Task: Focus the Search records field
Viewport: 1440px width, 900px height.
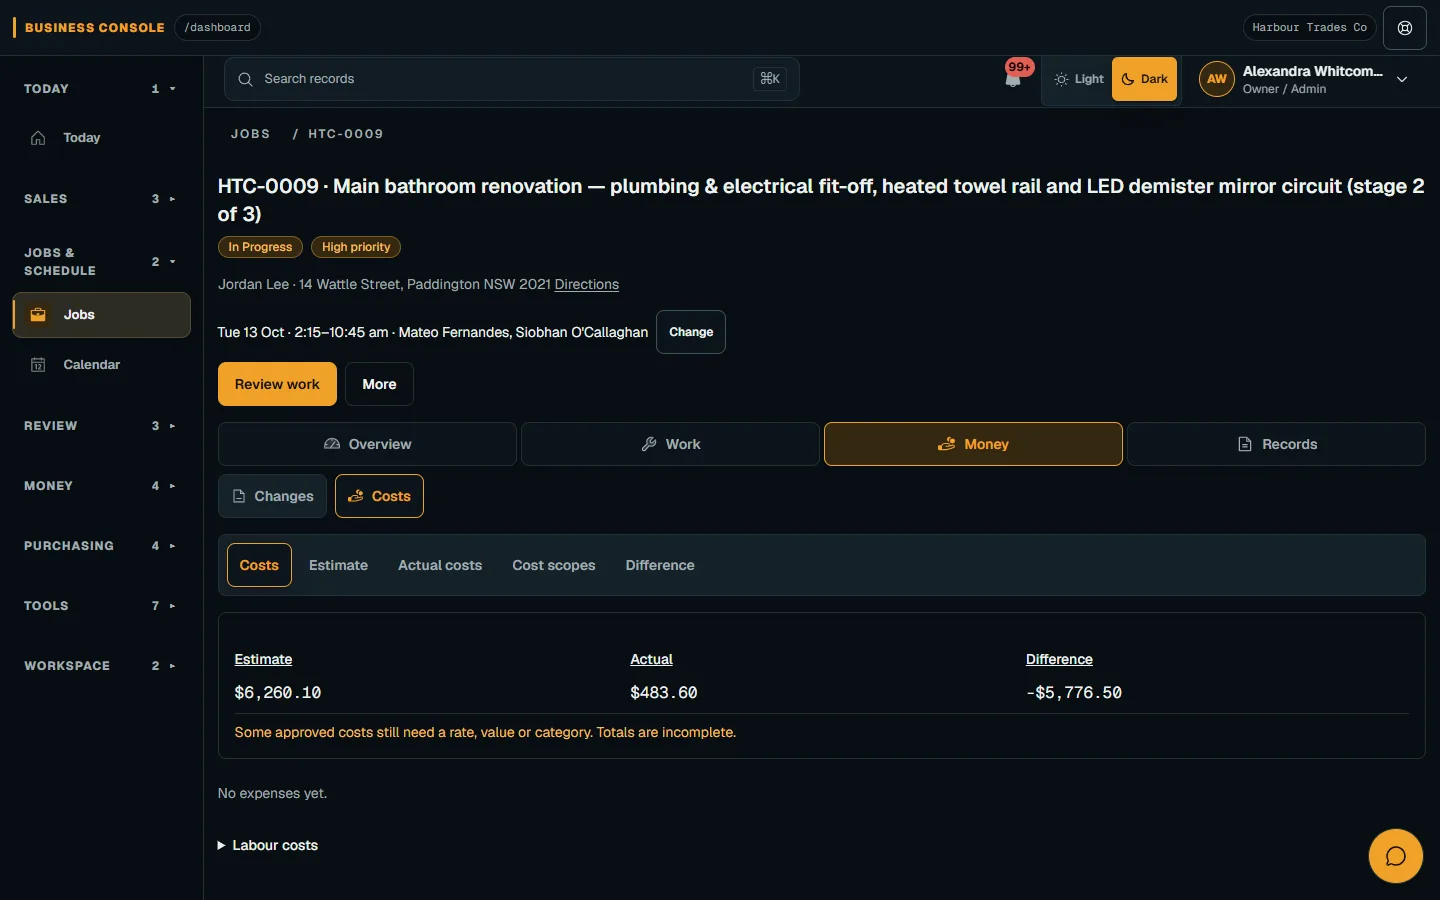Action: pyautogui.click(x=512, y=79)
